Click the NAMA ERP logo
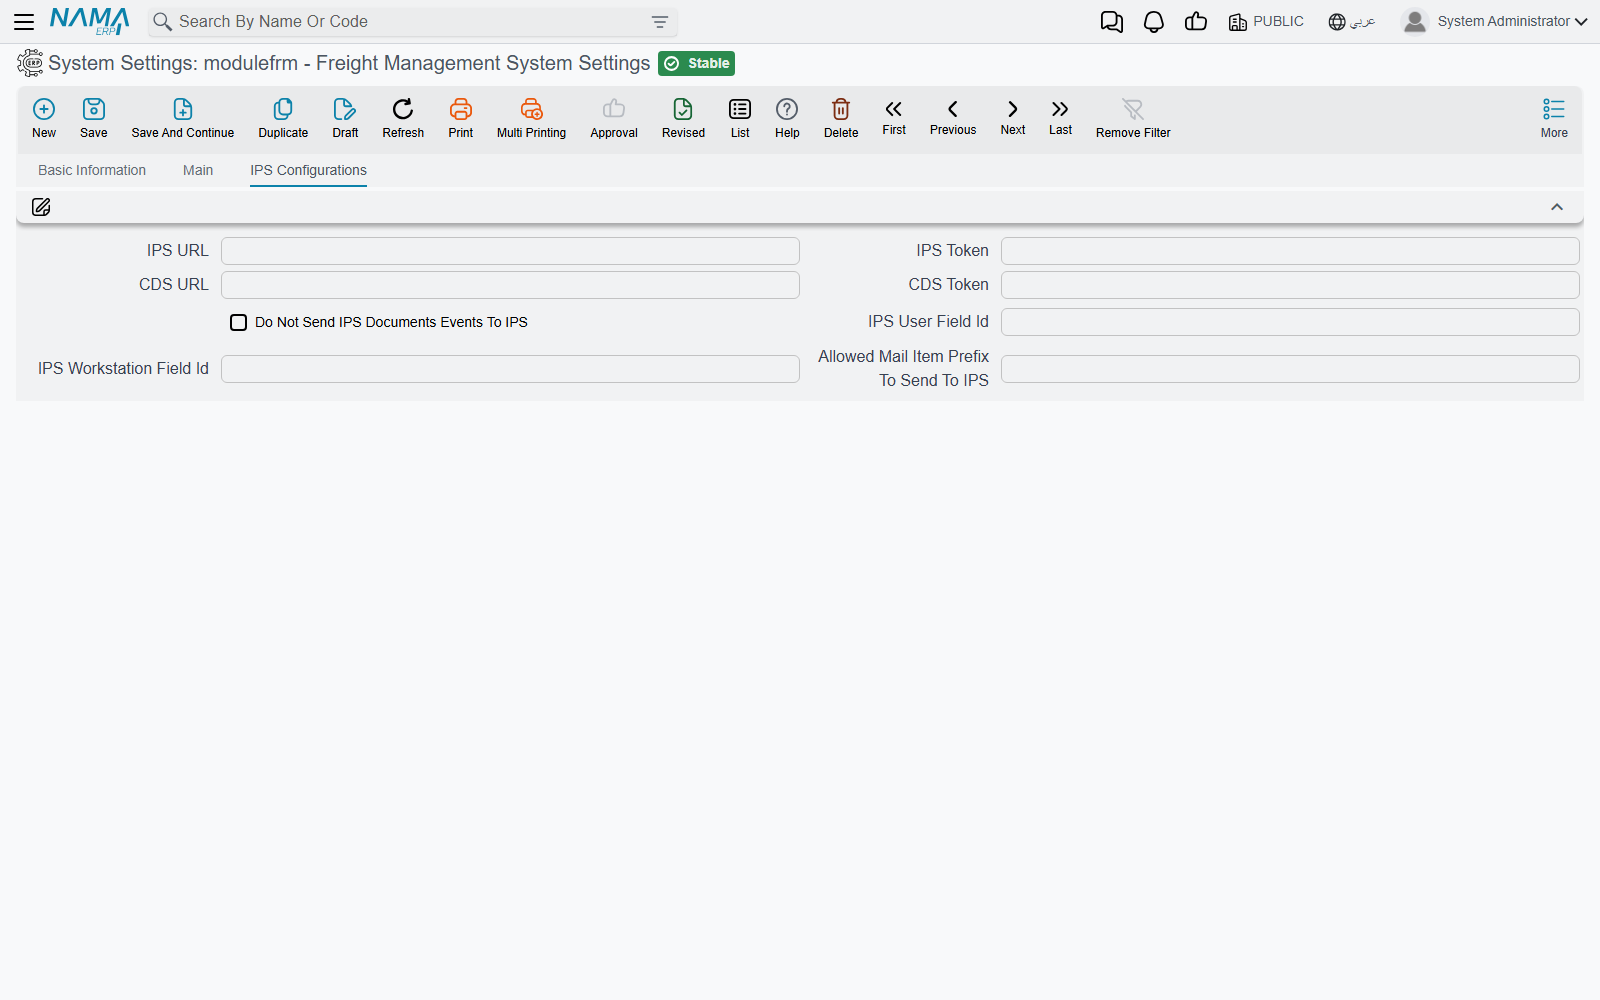1600x1000 pixels. click(90, 21)
